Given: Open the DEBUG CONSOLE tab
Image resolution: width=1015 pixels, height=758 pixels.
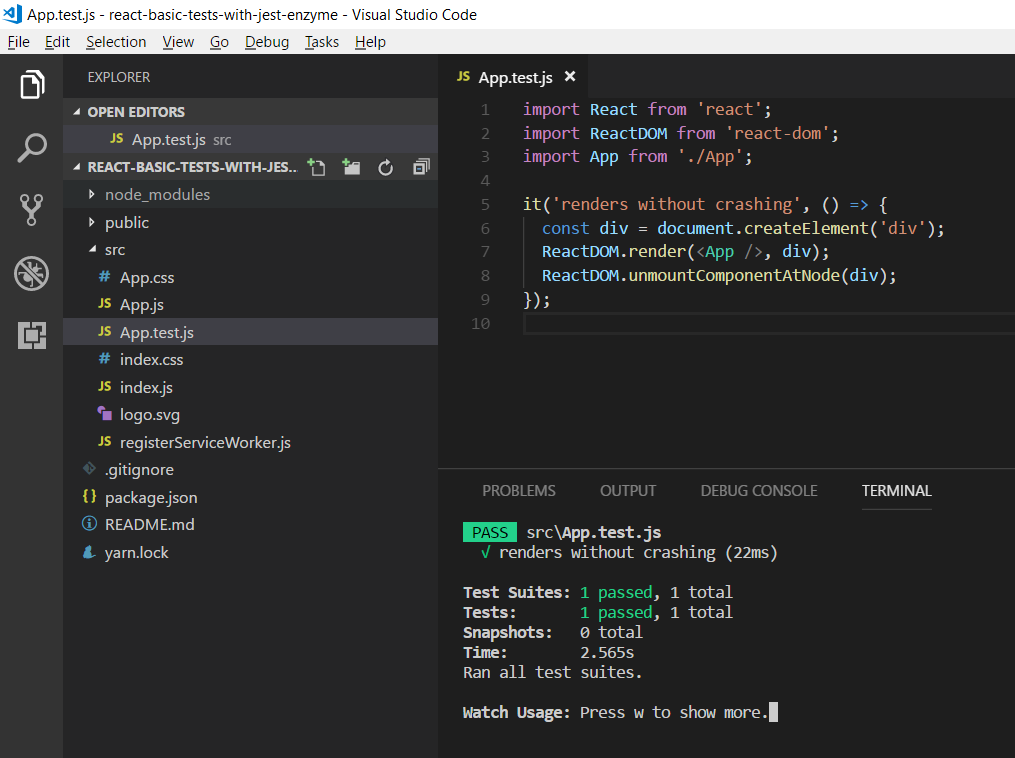Looking at the screenshot, I should tap(758, 490).
